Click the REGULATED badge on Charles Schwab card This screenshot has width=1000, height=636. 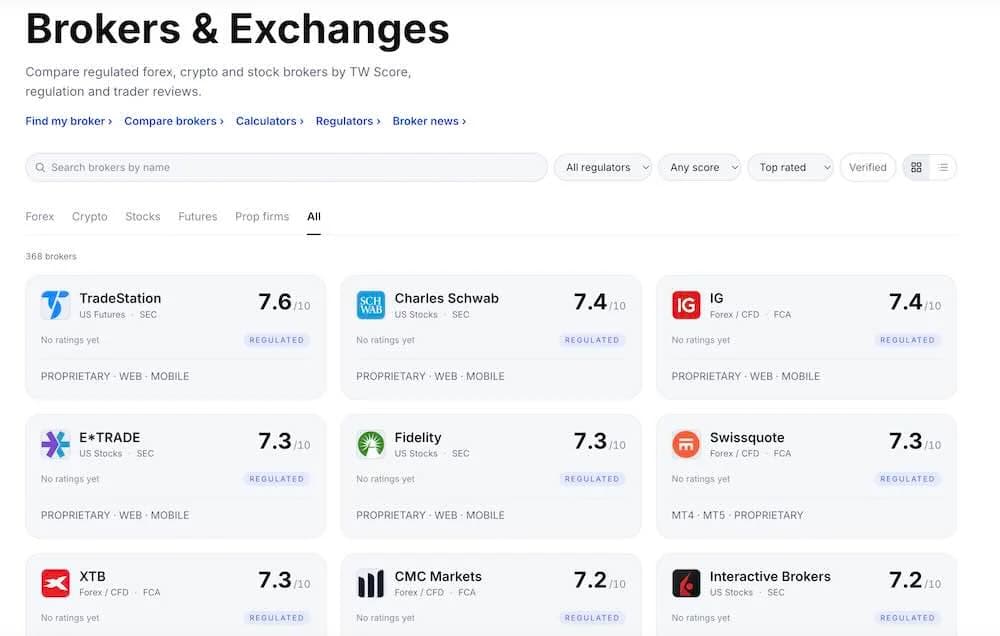pos(592,340)
